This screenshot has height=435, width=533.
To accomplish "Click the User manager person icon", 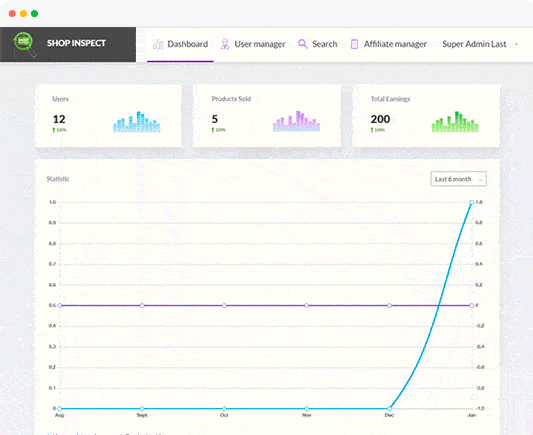I will coord(225,44).
